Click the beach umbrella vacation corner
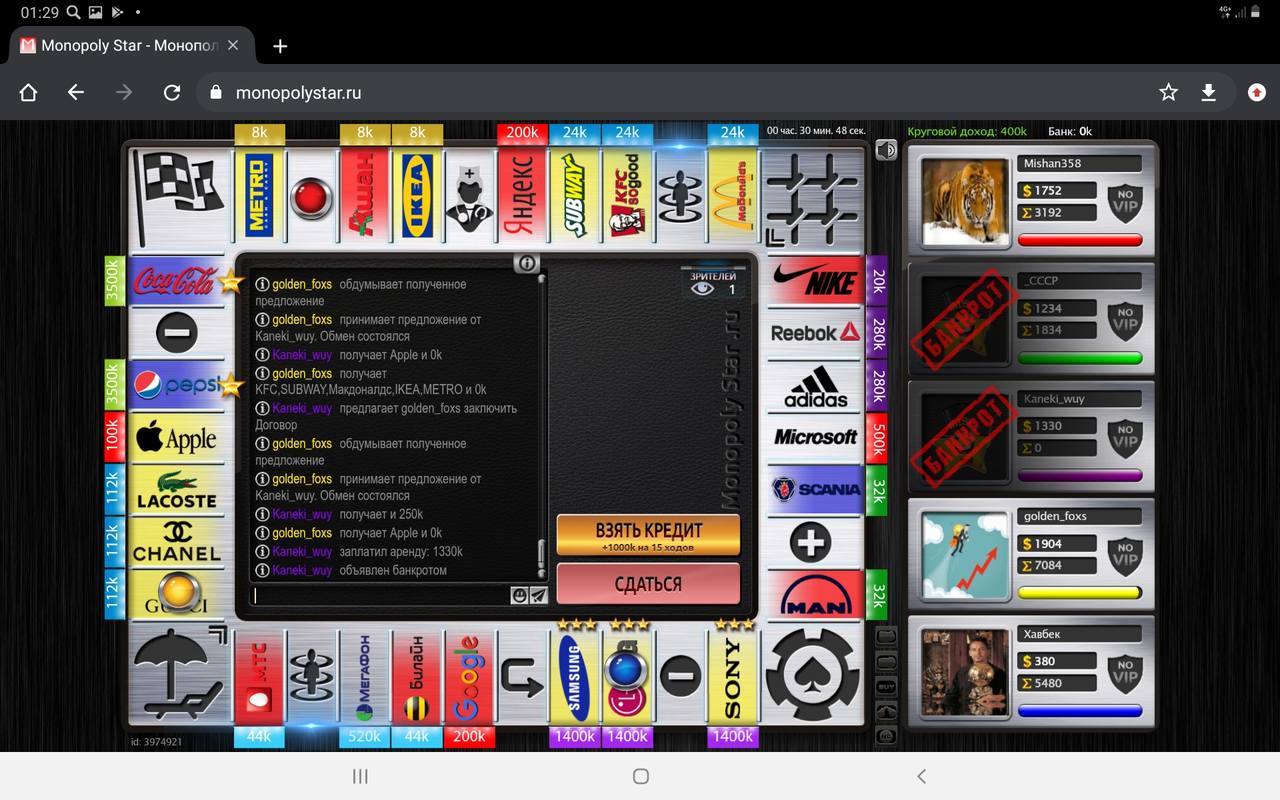This screenshot has width=1280, height=800. pyautogui.click(x=180, y=676)
